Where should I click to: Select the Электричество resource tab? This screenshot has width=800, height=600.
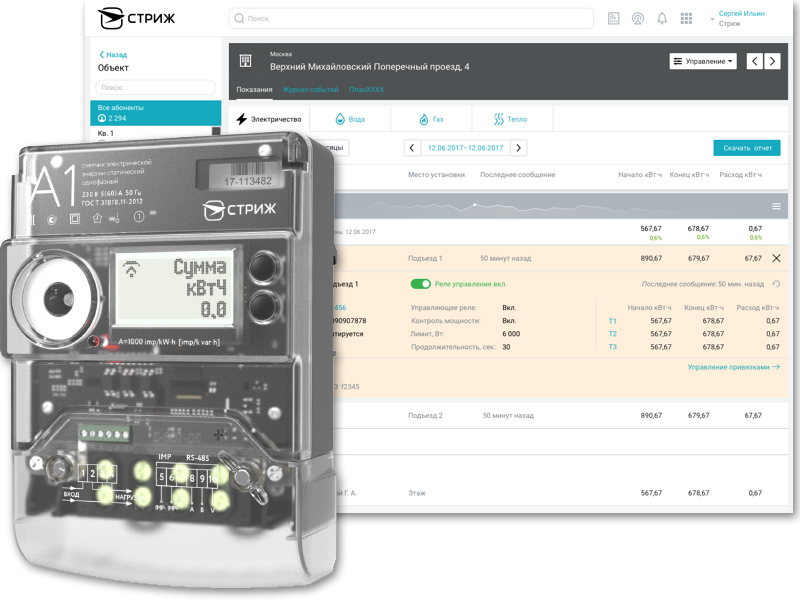269,119
